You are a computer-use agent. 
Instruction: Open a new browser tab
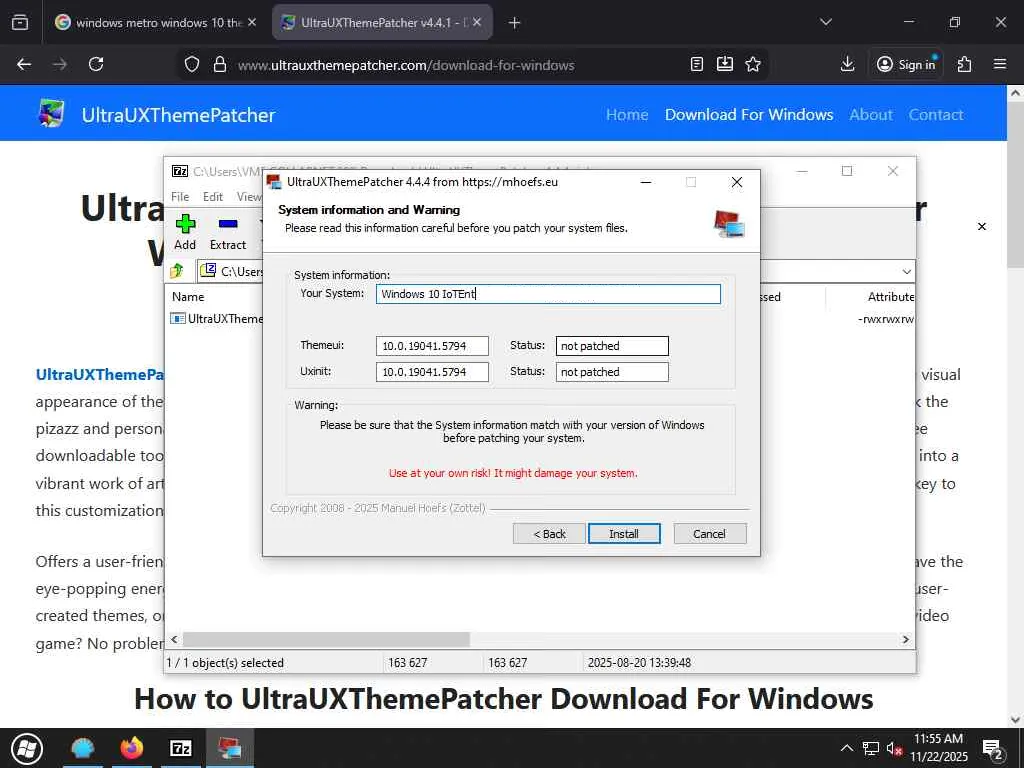pyautogui.click(x=514, y=23)
